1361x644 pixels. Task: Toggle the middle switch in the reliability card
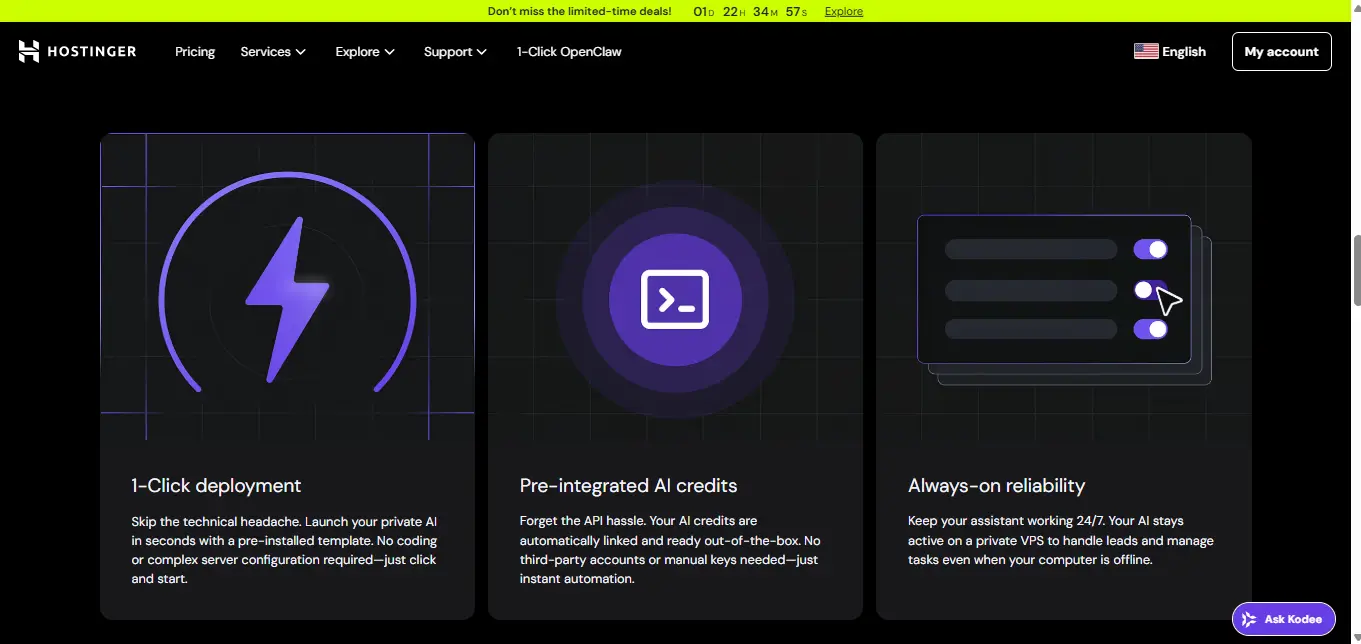coord(1148,290)
